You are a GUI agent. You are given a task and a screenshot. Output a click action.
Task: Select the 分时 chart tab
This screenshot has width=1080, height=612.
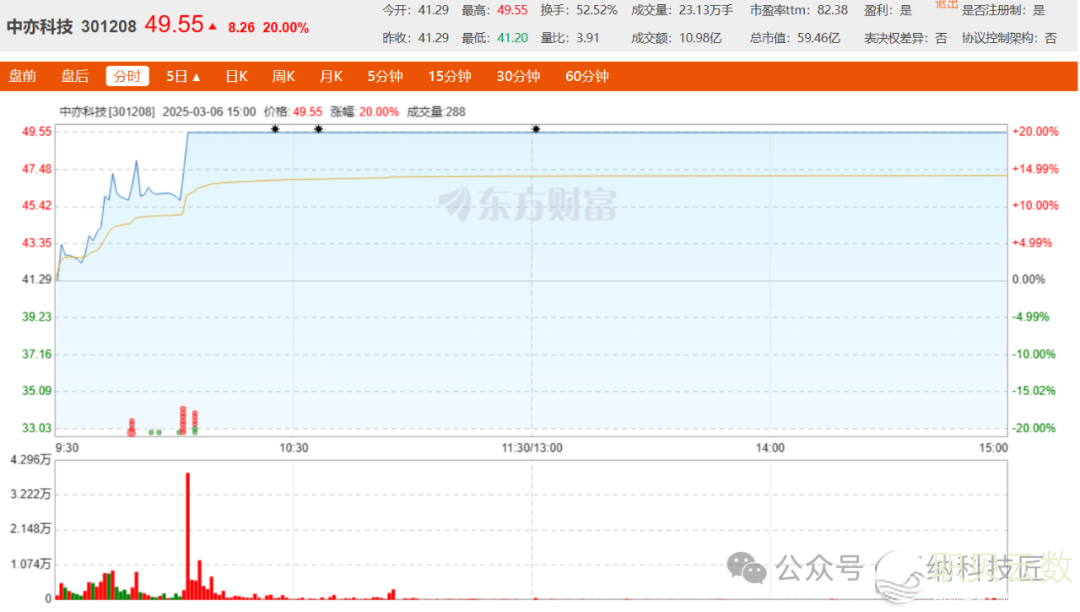point(127,76)
